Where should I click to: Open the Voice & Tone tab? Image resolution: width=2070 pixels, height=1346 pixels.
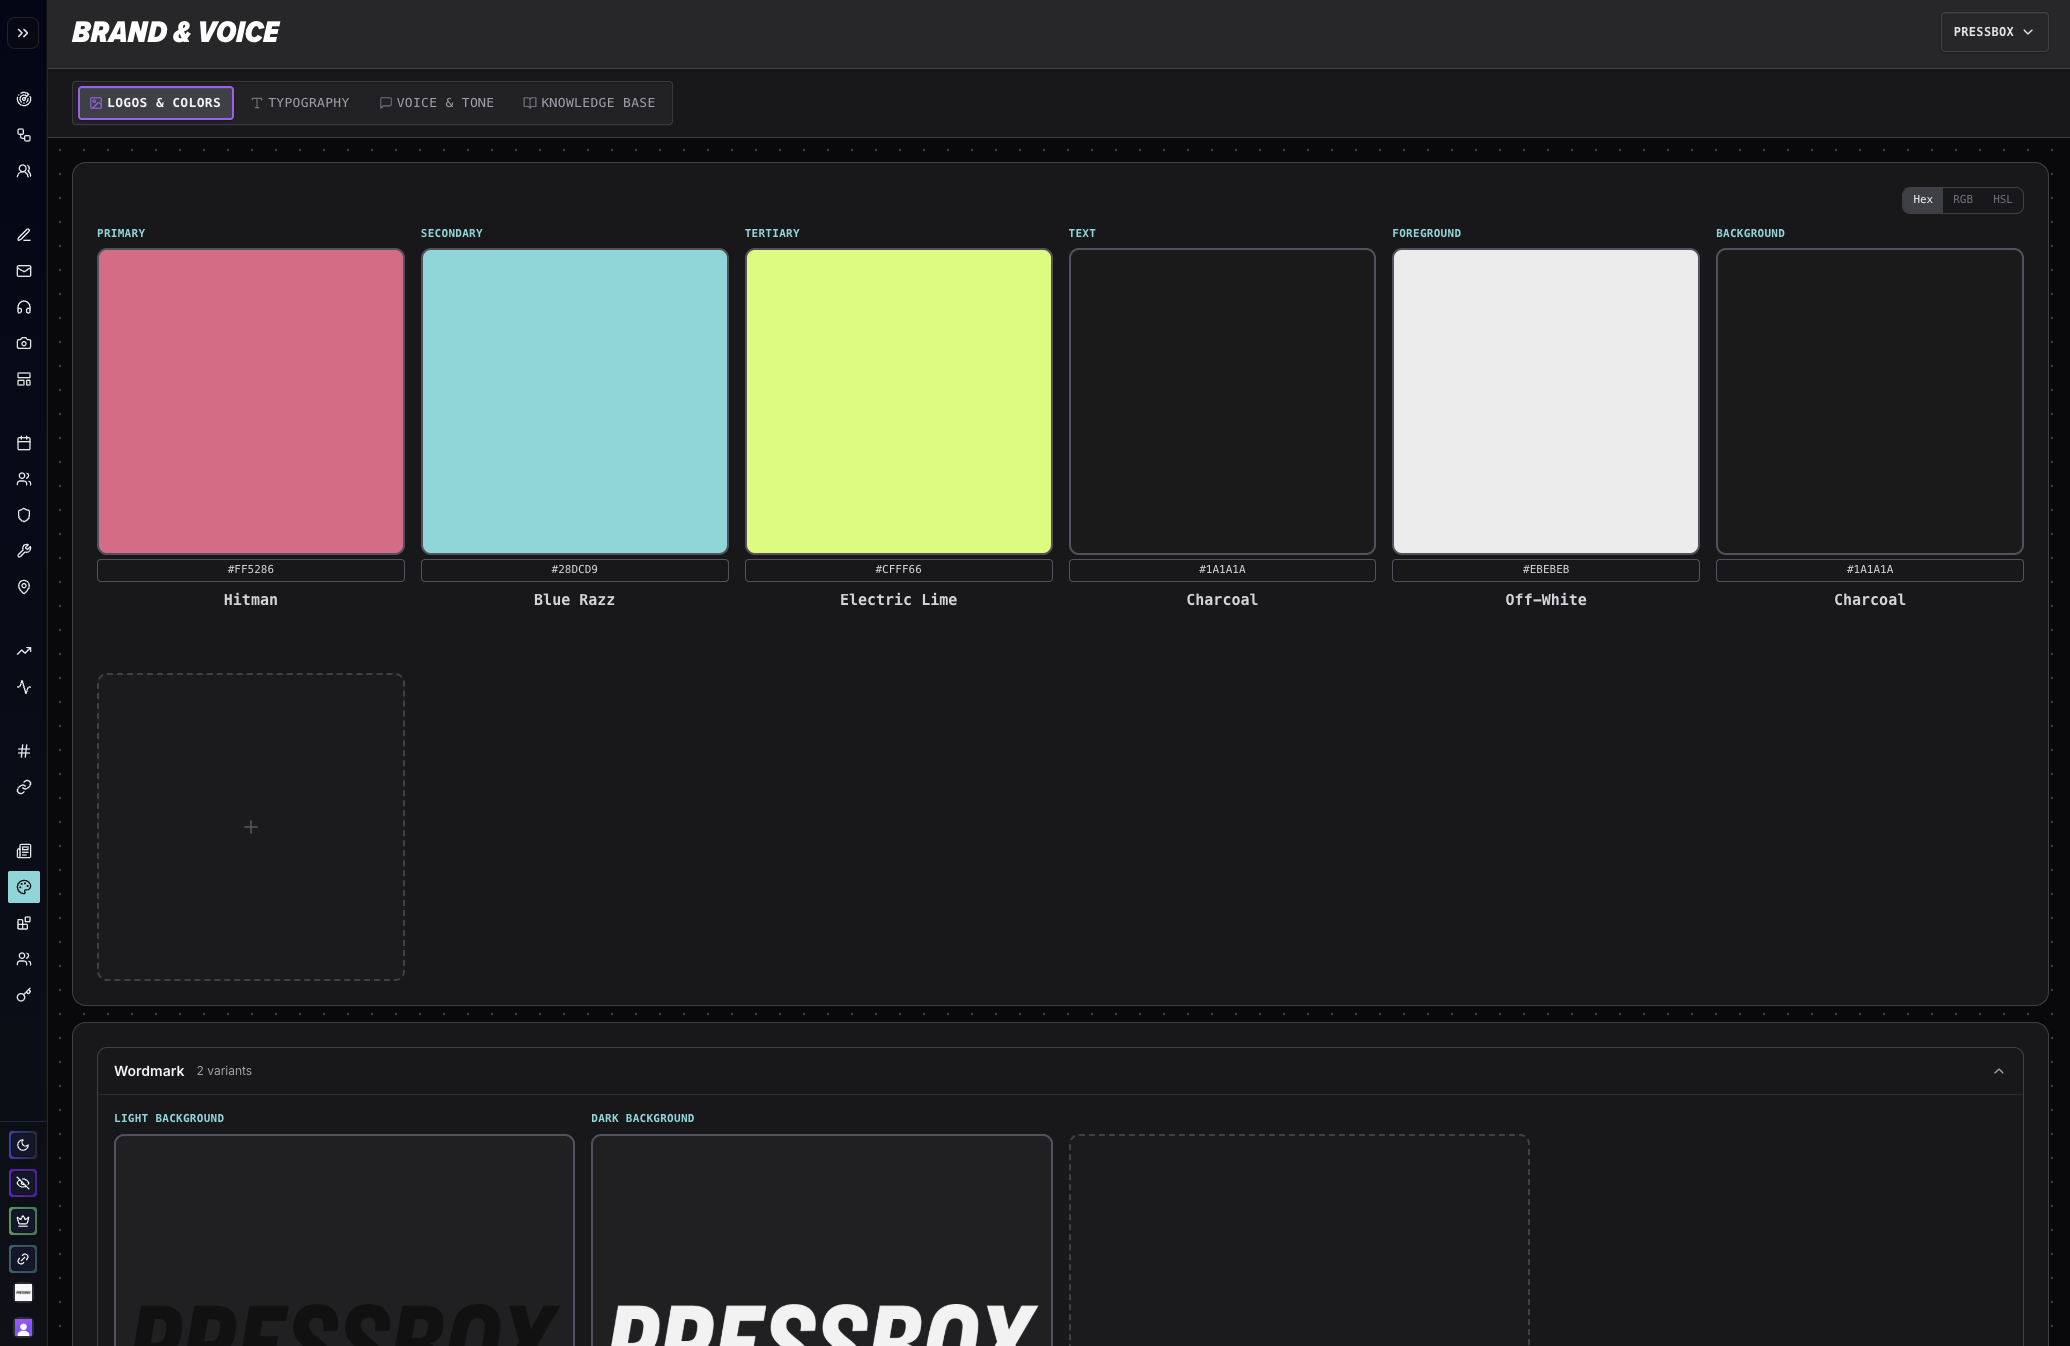436,103
